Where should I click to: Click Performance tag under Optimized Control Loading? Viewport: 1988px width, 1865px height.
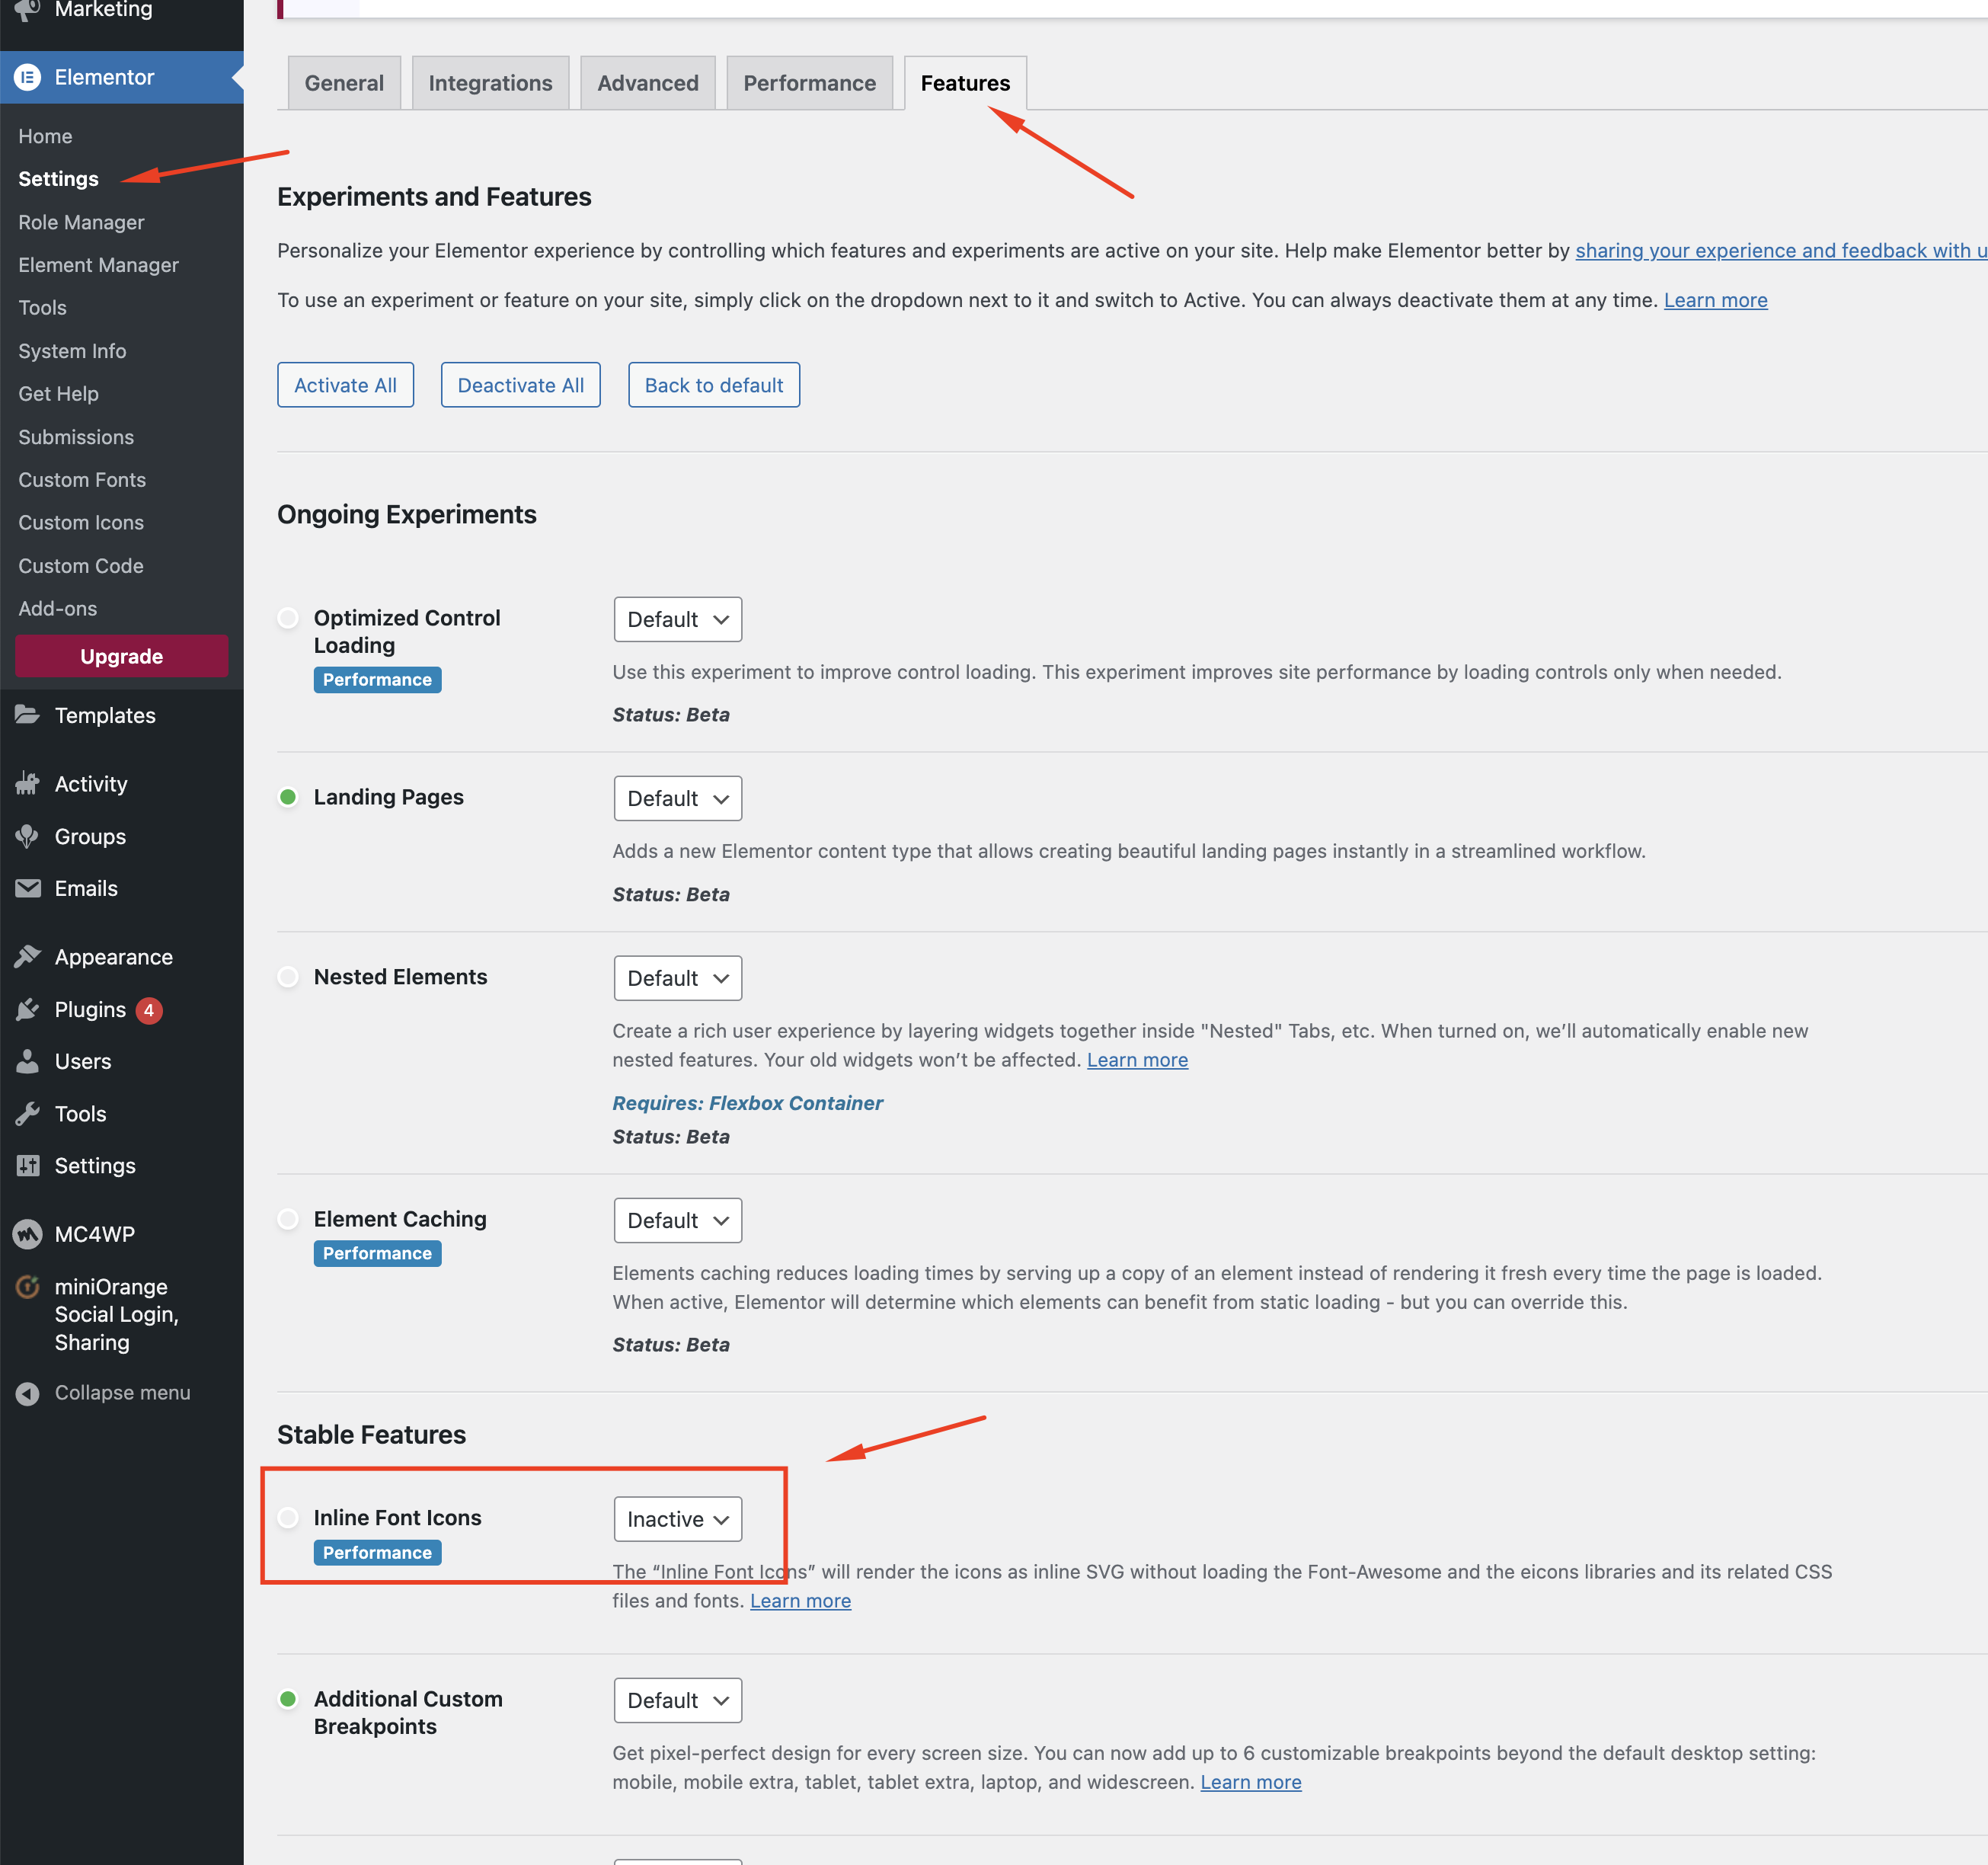click(x=377, y=680)
